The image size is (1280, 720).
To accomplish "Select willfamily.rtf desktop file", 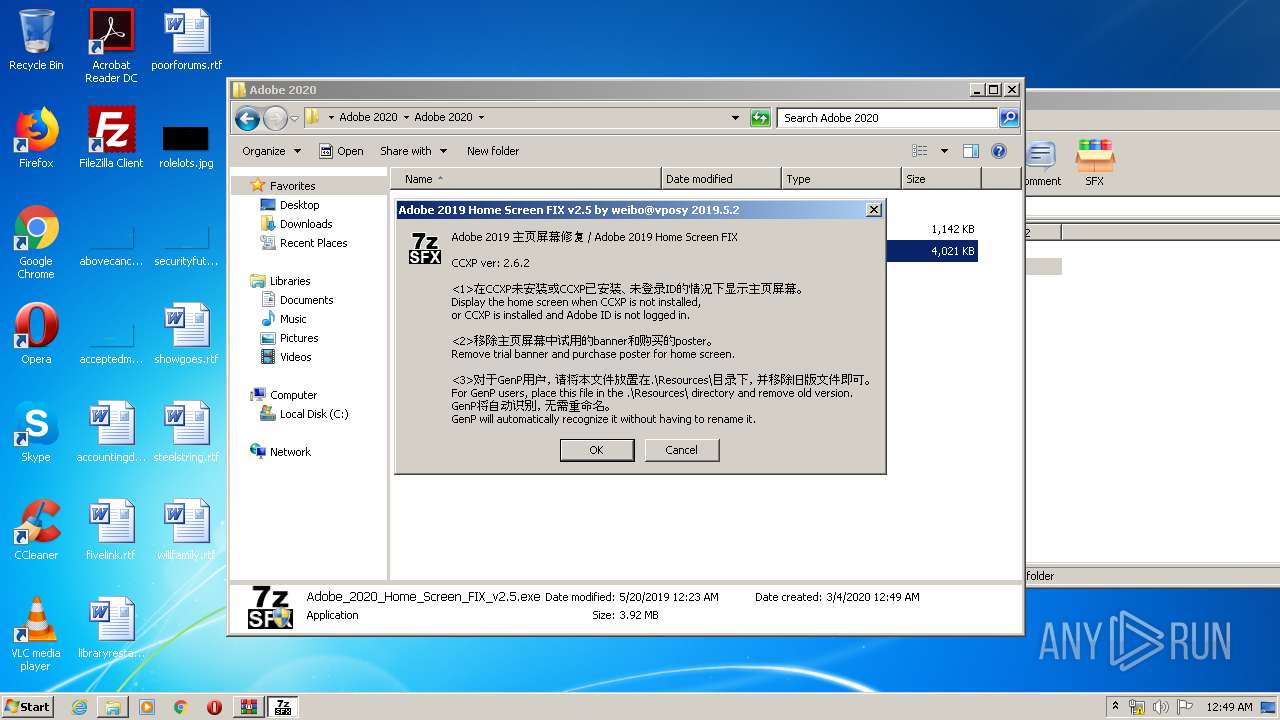I will click(x=186, y=530).
